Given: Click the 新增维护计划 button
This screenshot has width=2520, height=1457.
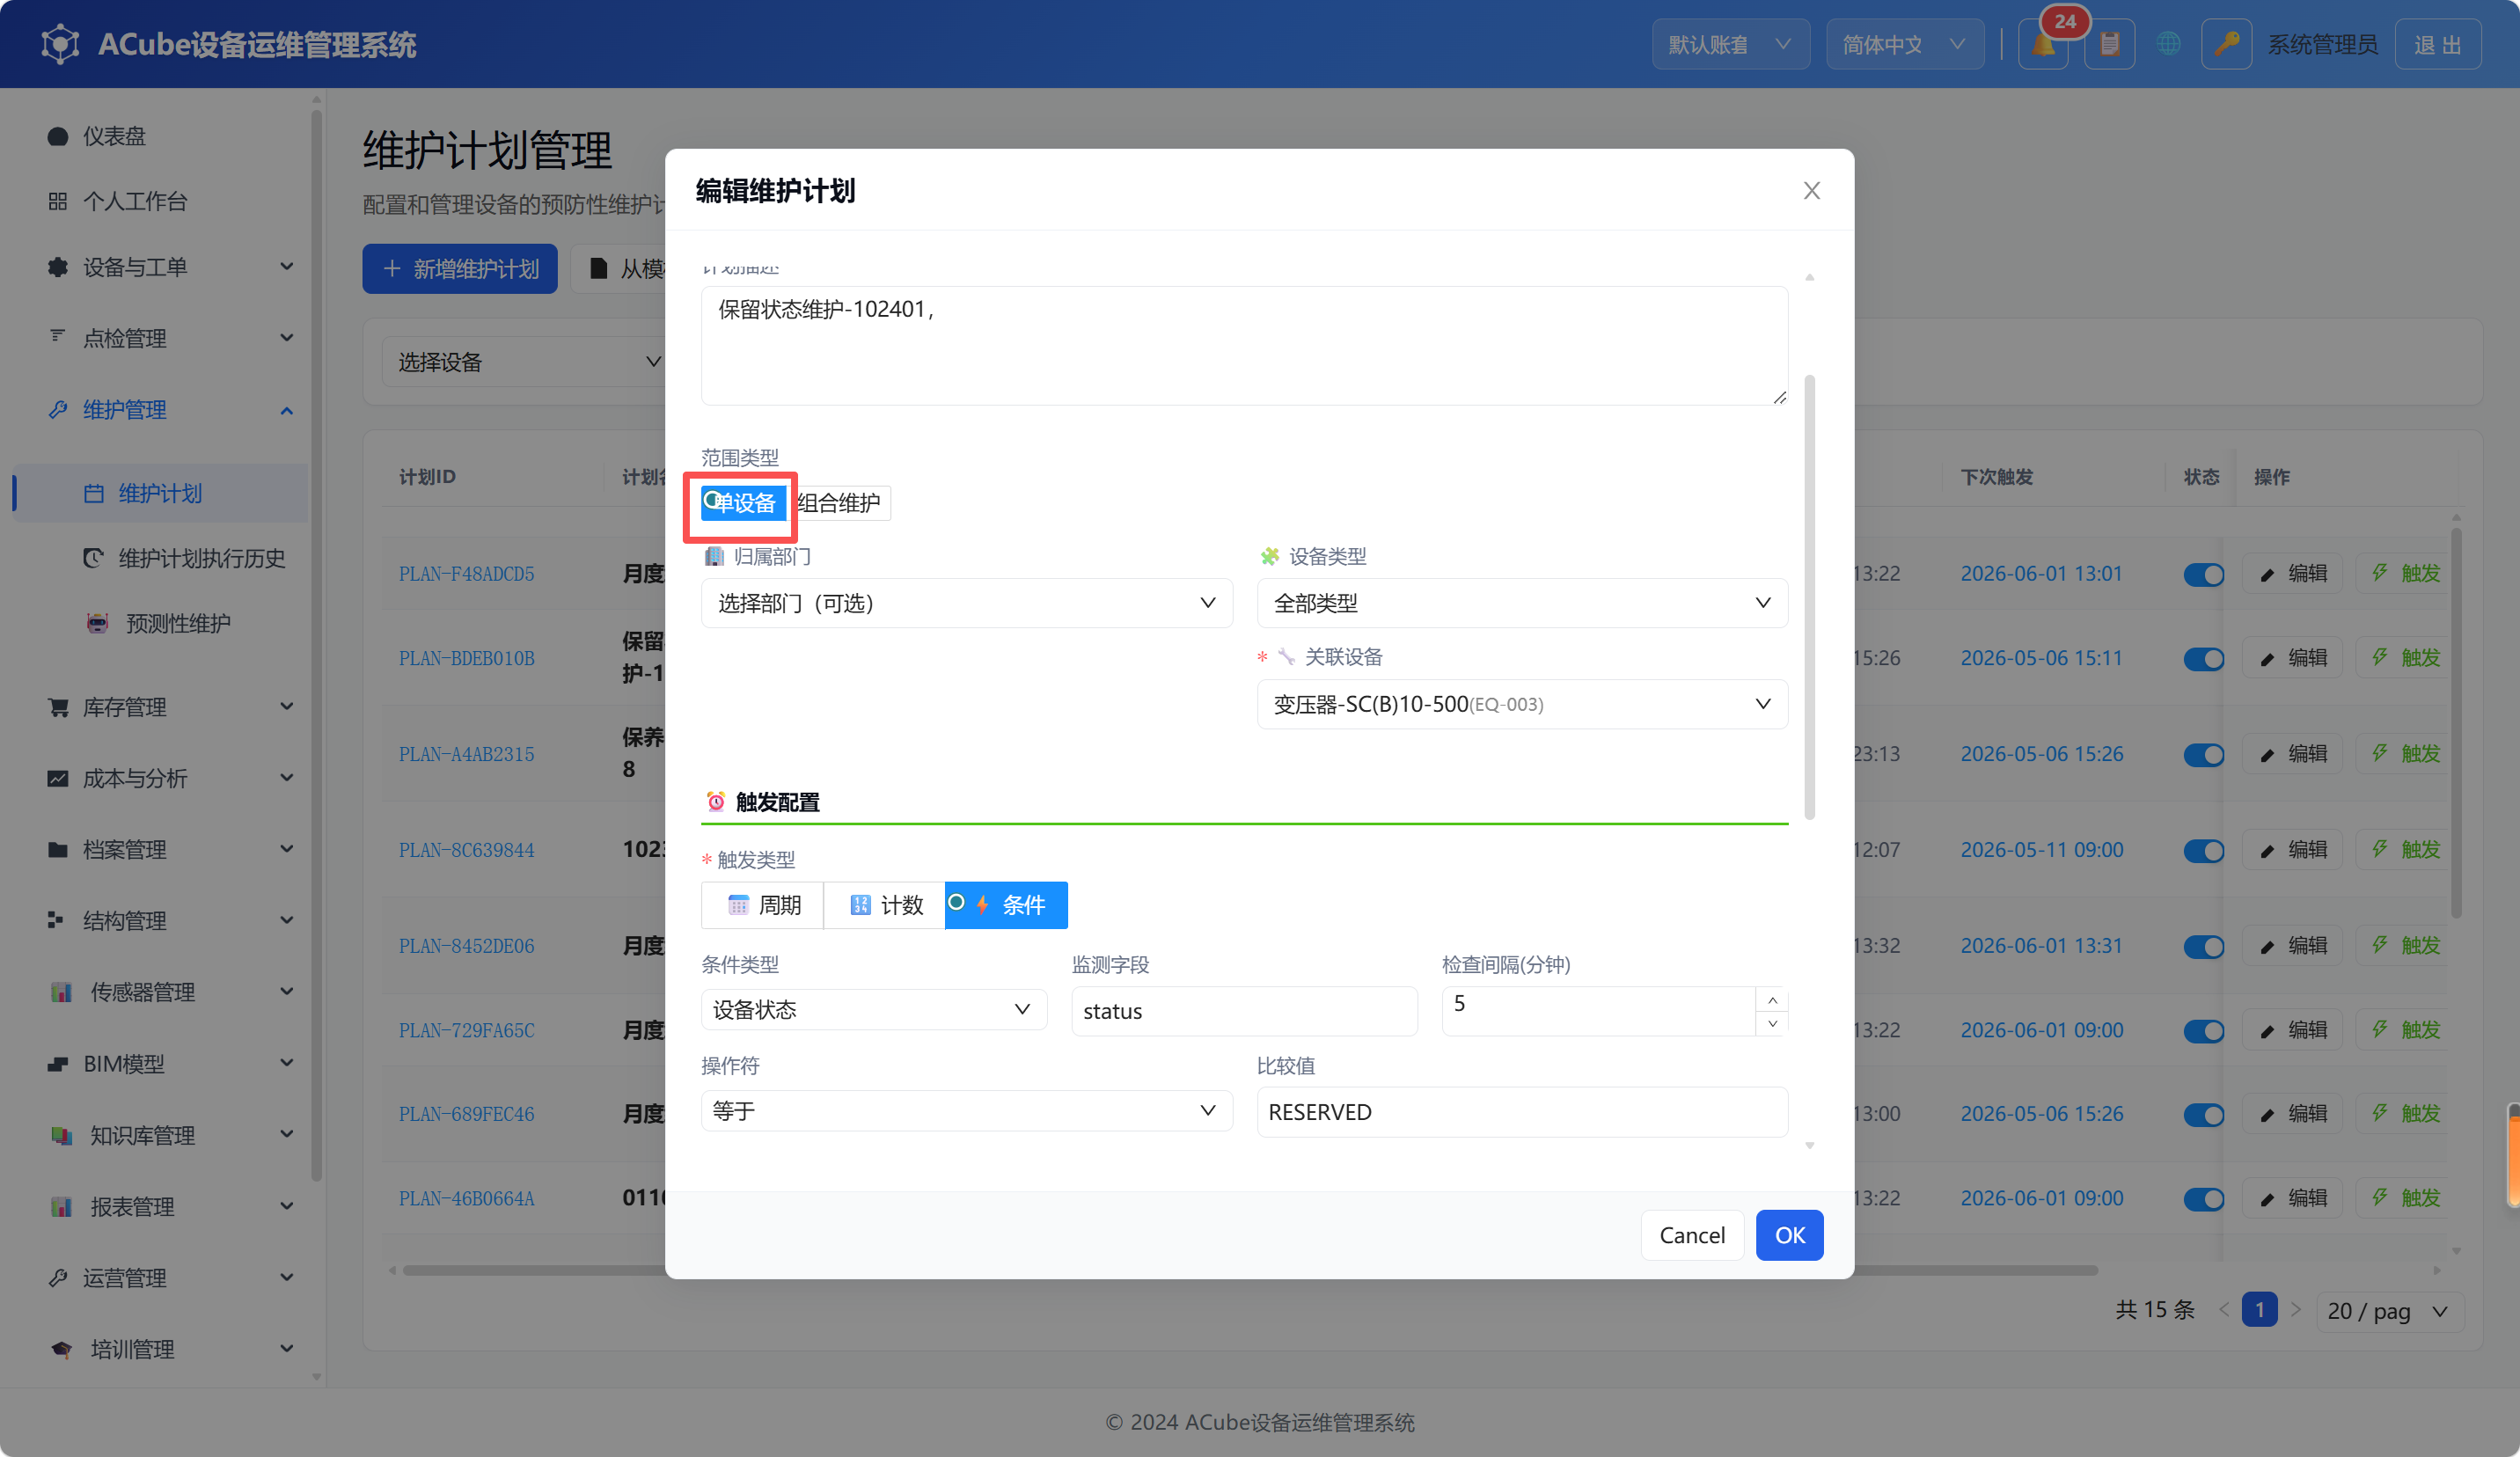Looking at the screenshot, I should 460,269.
